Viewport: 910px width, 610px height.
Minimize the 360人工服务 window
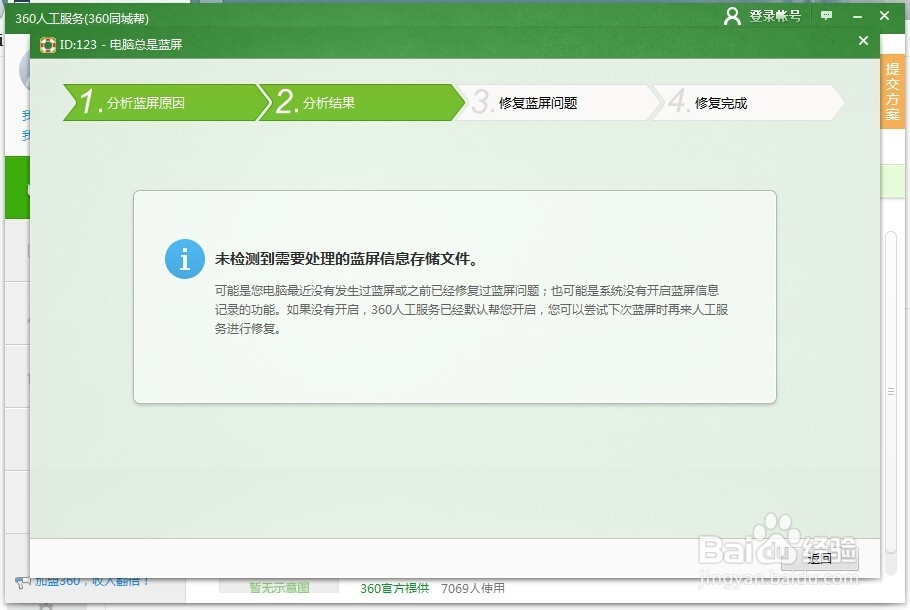[857, 16]
